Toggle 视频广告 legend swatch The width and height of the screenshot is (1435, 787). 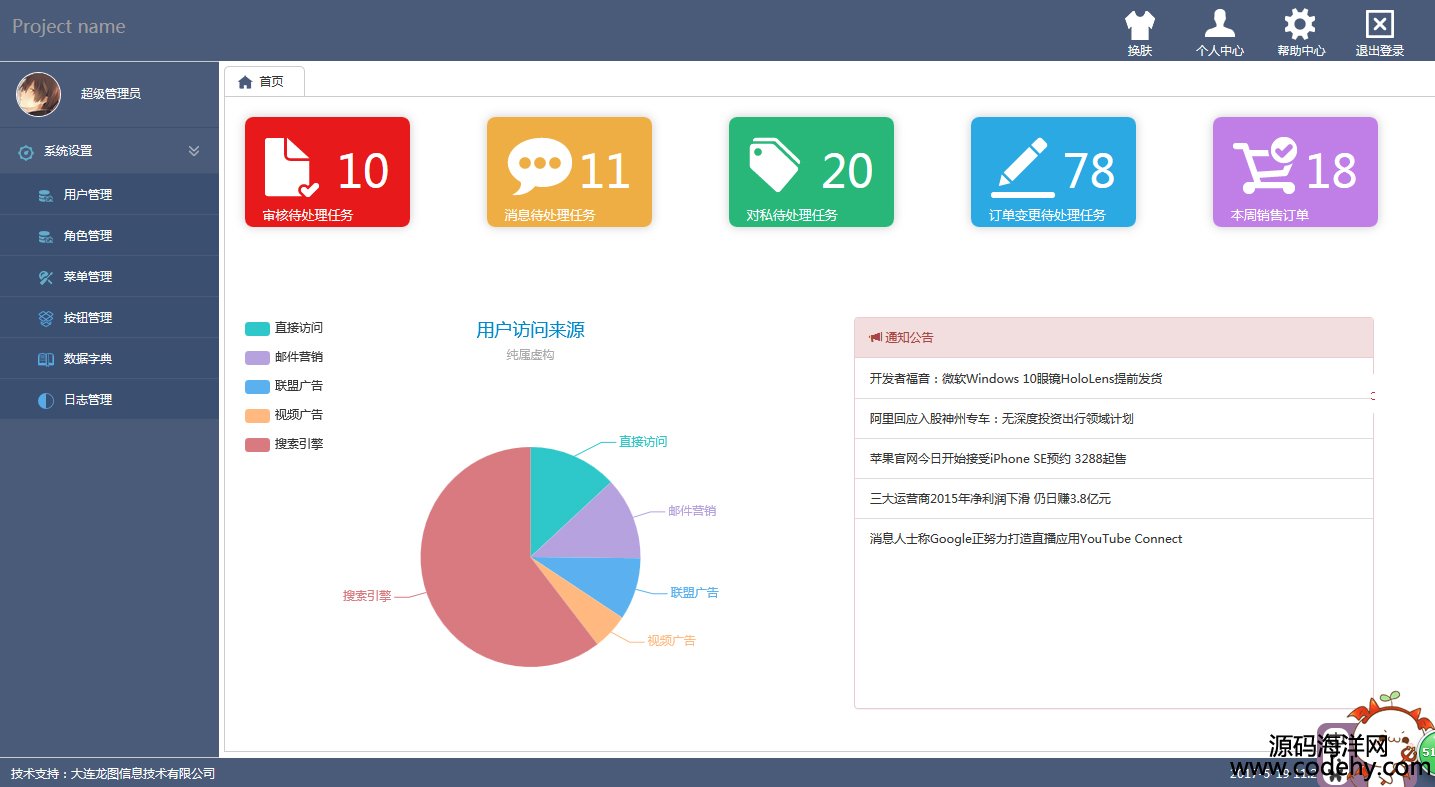click(x=257, y=415)
